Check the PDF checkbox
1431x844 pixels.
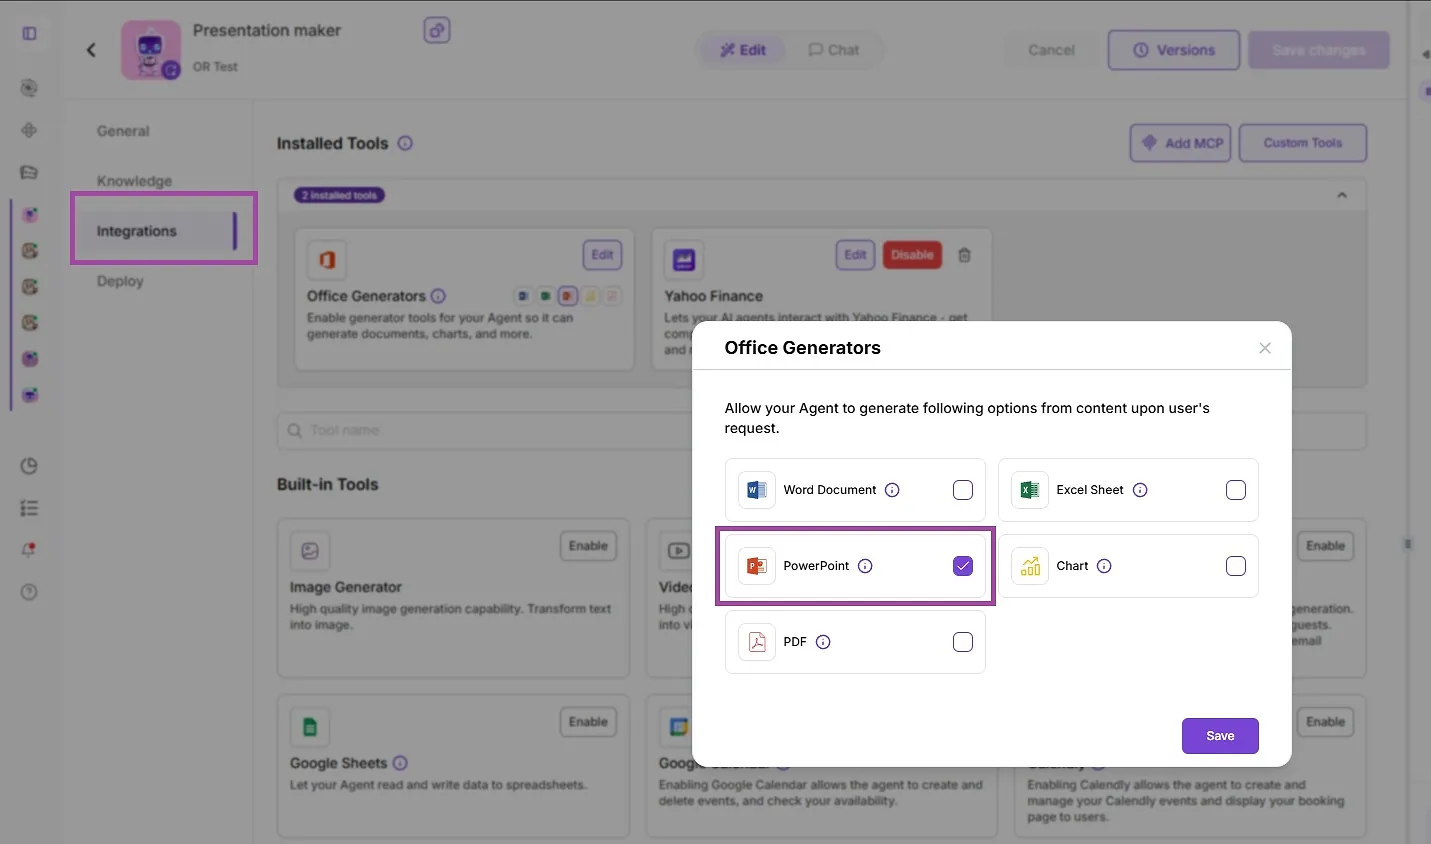(963, 642)
